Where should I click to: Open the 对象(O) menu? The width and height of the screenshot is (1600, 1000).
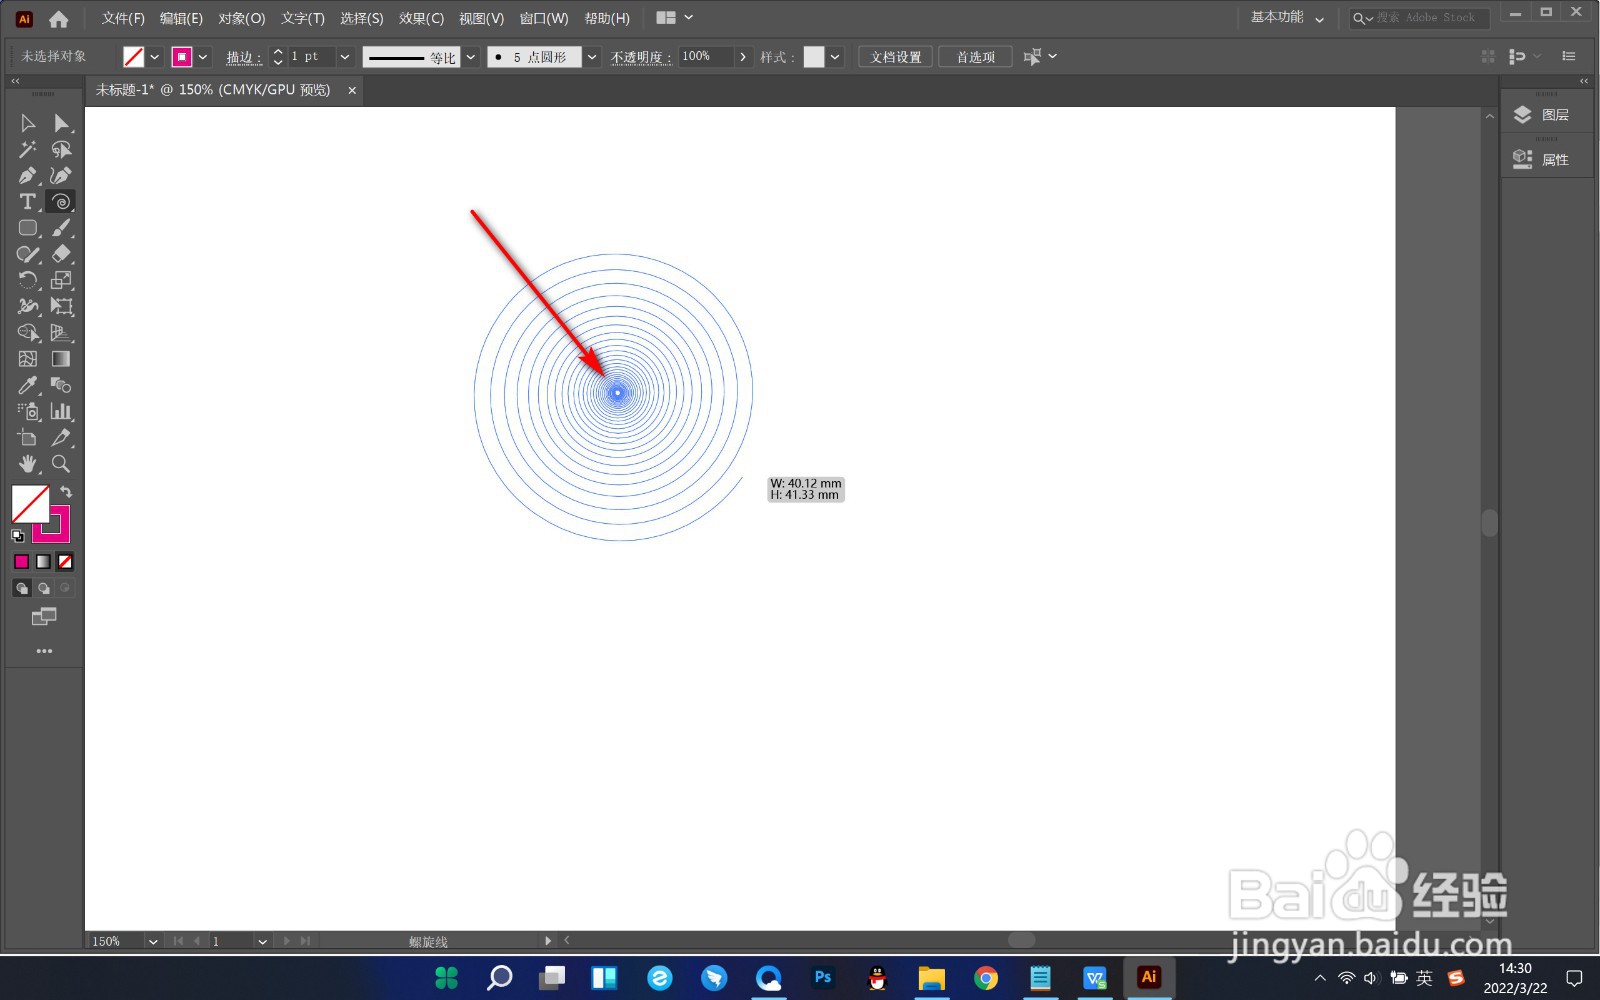(x=242, y=18)
